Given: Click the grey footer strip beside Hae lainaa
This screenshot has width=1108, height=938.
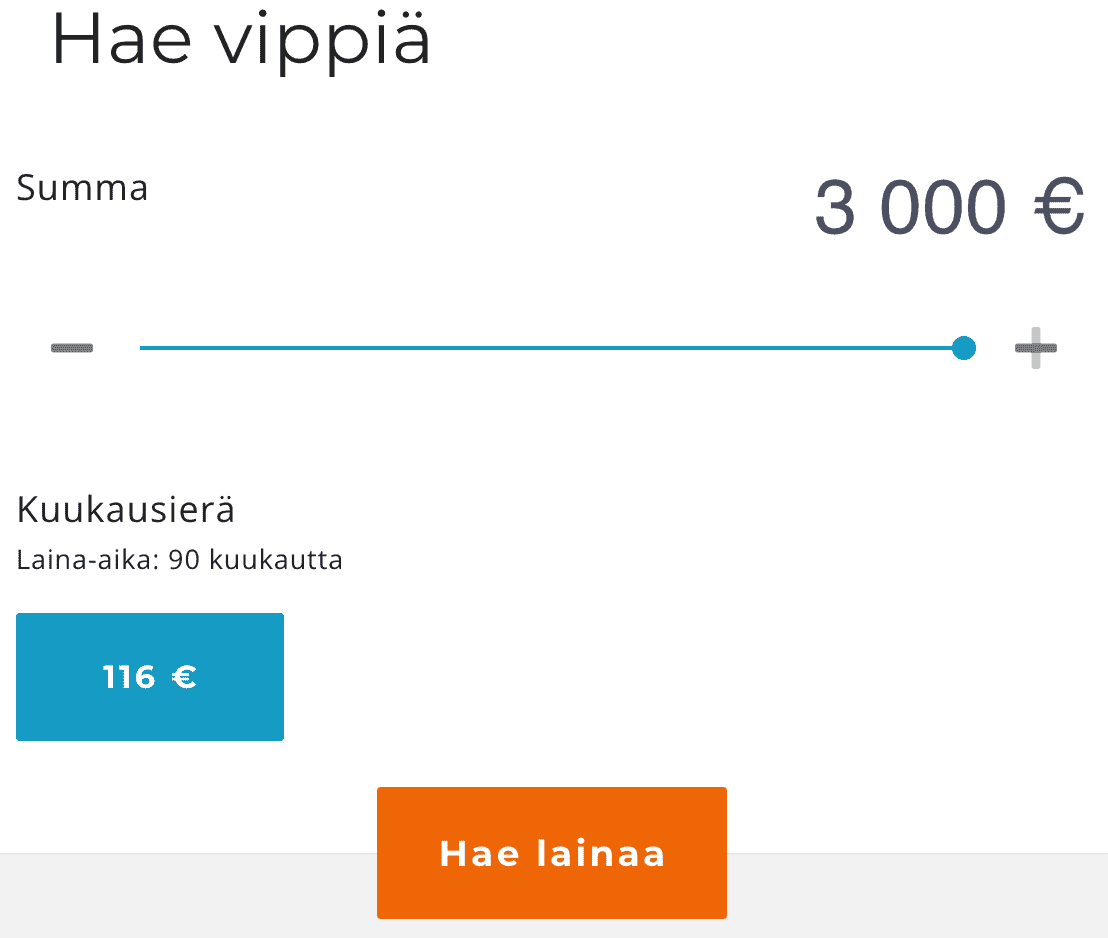Looking at the screenshot, I should pyautogui.click(x=900, y=895).
